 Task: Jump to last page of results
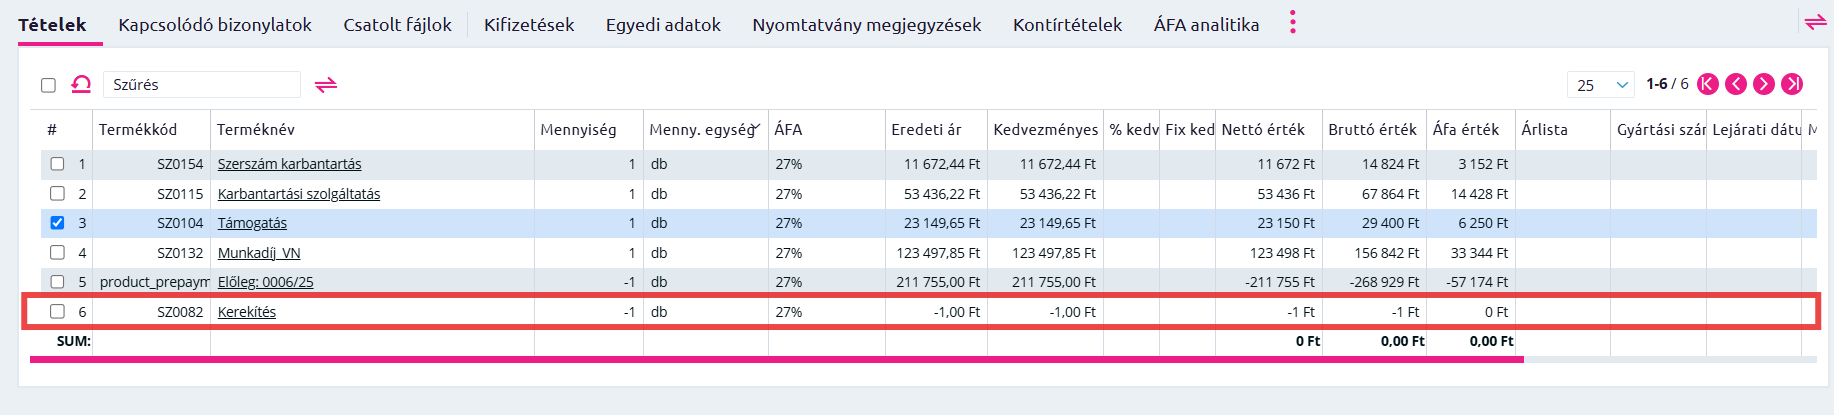(1792, 84)
